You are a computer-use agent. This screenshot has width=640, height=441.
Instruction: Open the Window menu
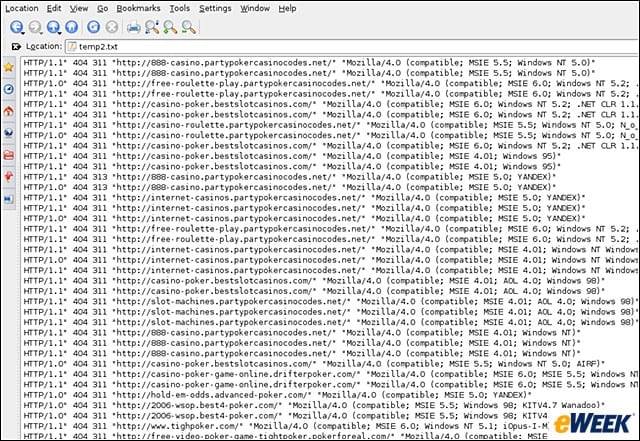pyautogui.click(x=255, y=8)
